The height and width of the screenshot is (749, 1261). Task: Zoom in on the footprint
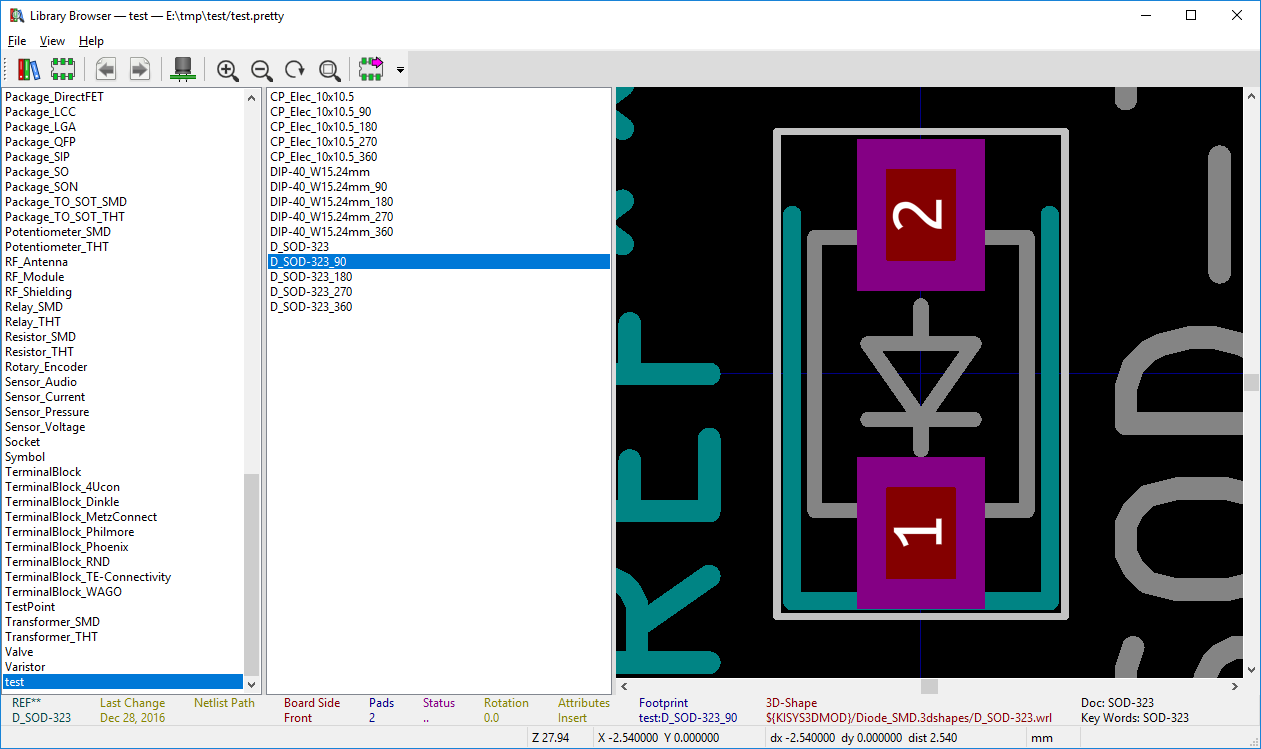[x=227, y=69]
